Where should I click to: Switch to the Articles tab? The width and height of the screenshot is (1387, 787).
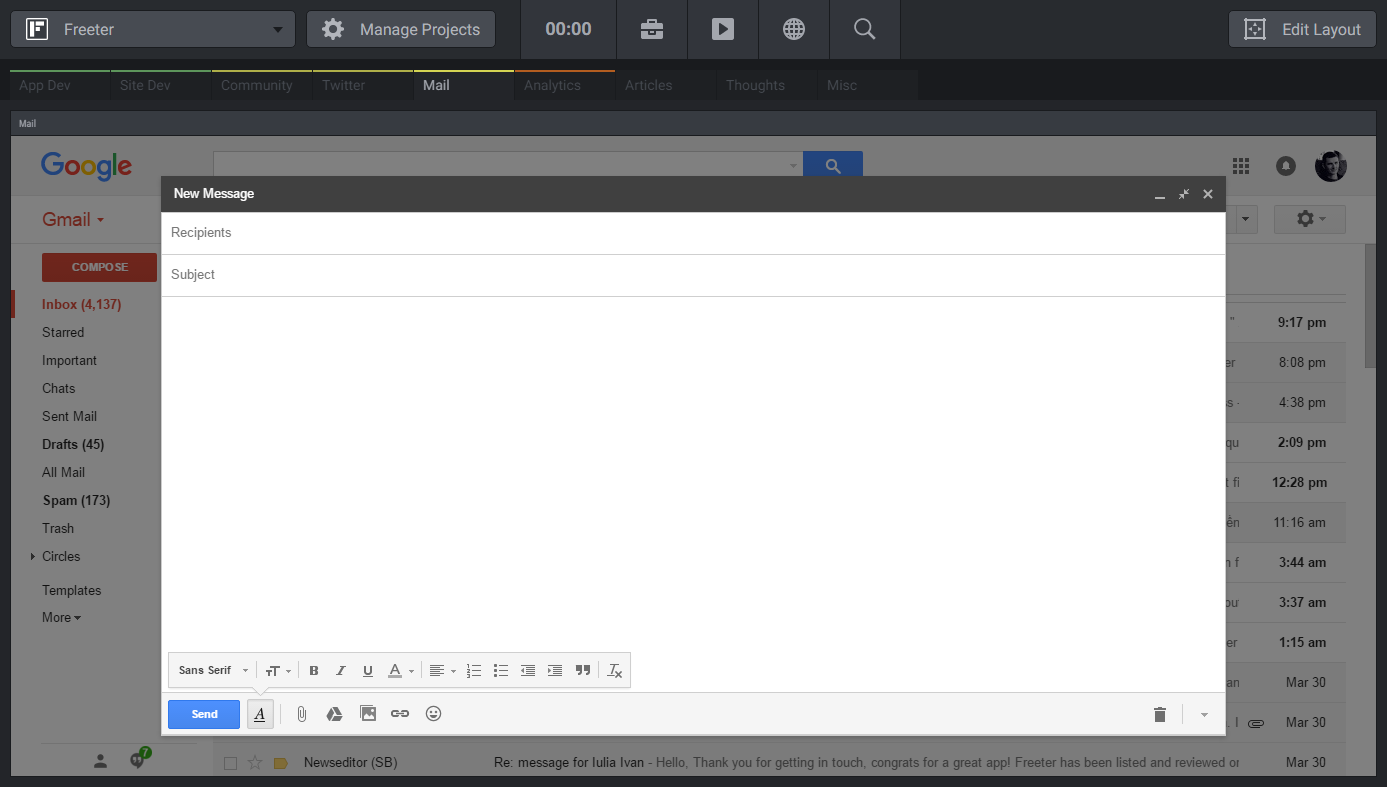click(666, 85)
